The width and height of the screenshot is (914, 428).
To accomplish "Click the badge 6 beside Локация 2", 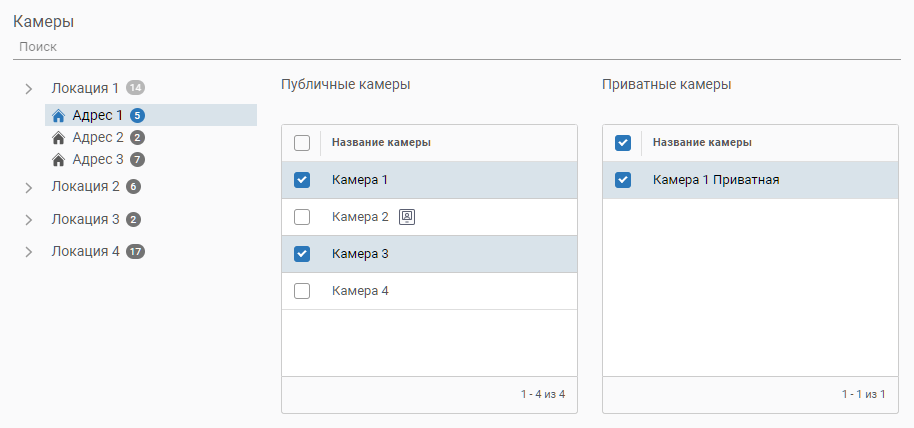I will pyautogui.click(x=133, y=187).
